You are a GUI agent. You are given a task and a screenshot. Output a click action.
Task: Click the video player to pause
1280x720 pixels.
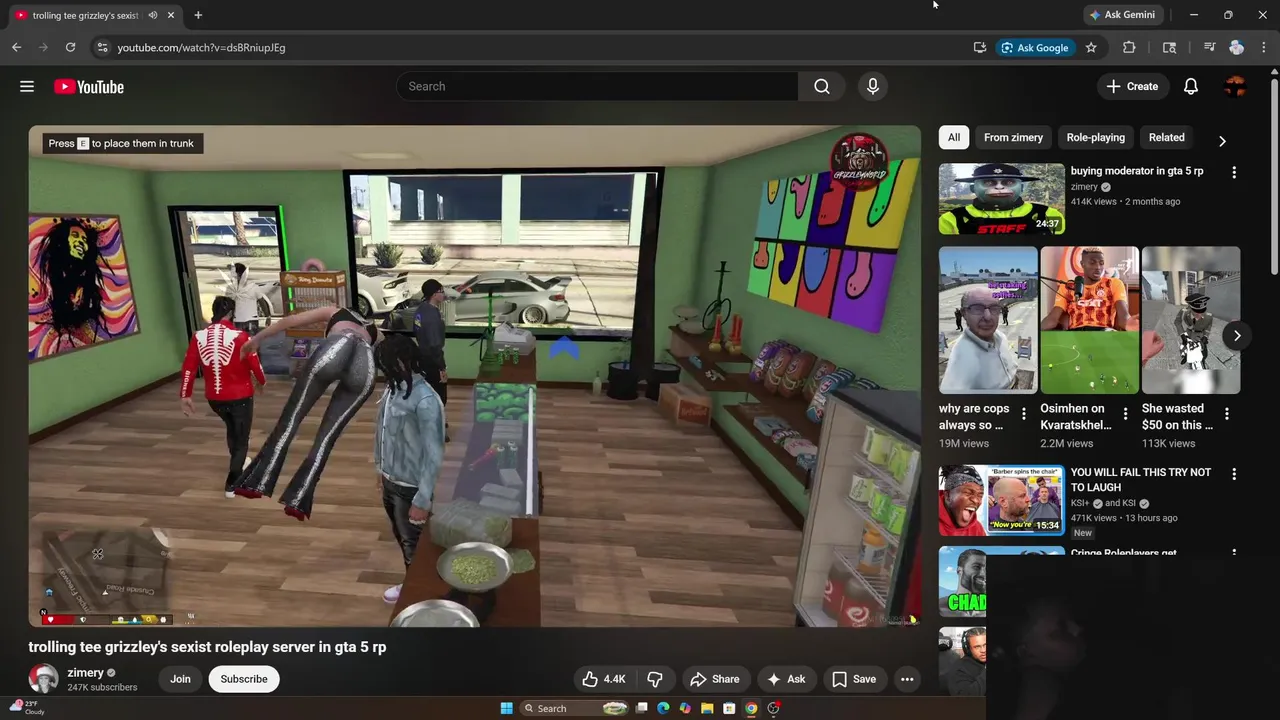[475, 376]
